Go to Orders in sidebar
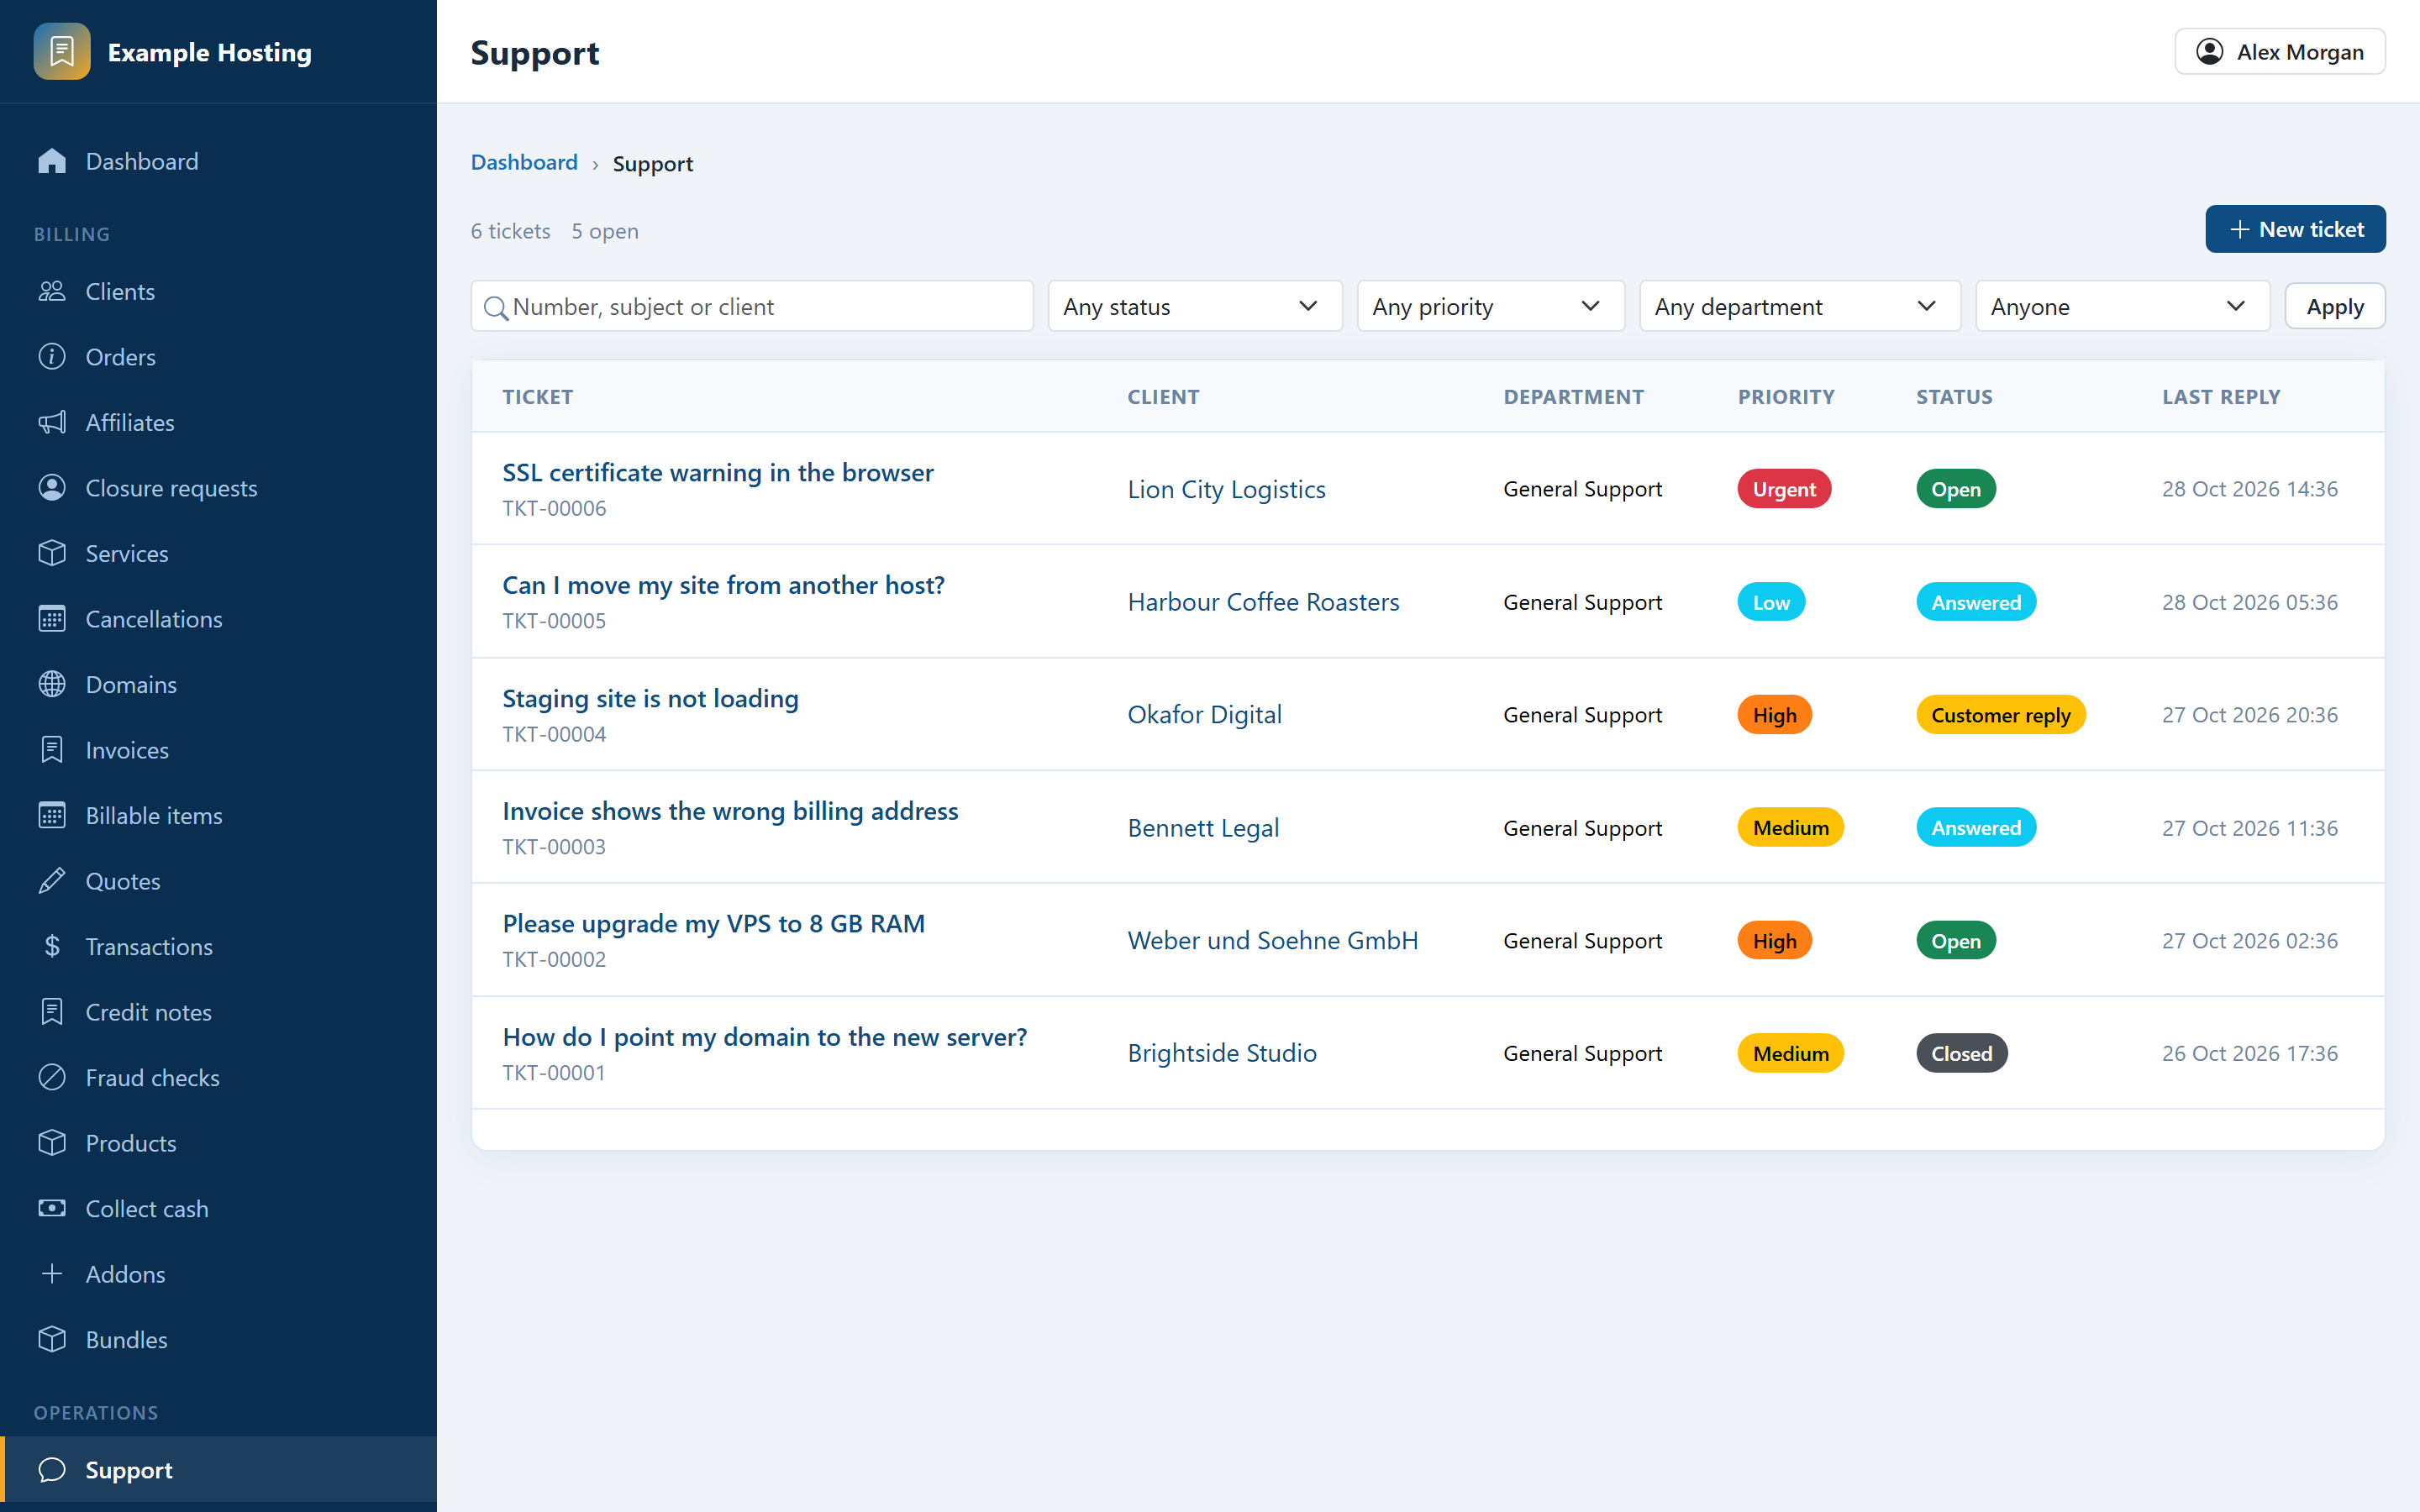 coord(218,357)
